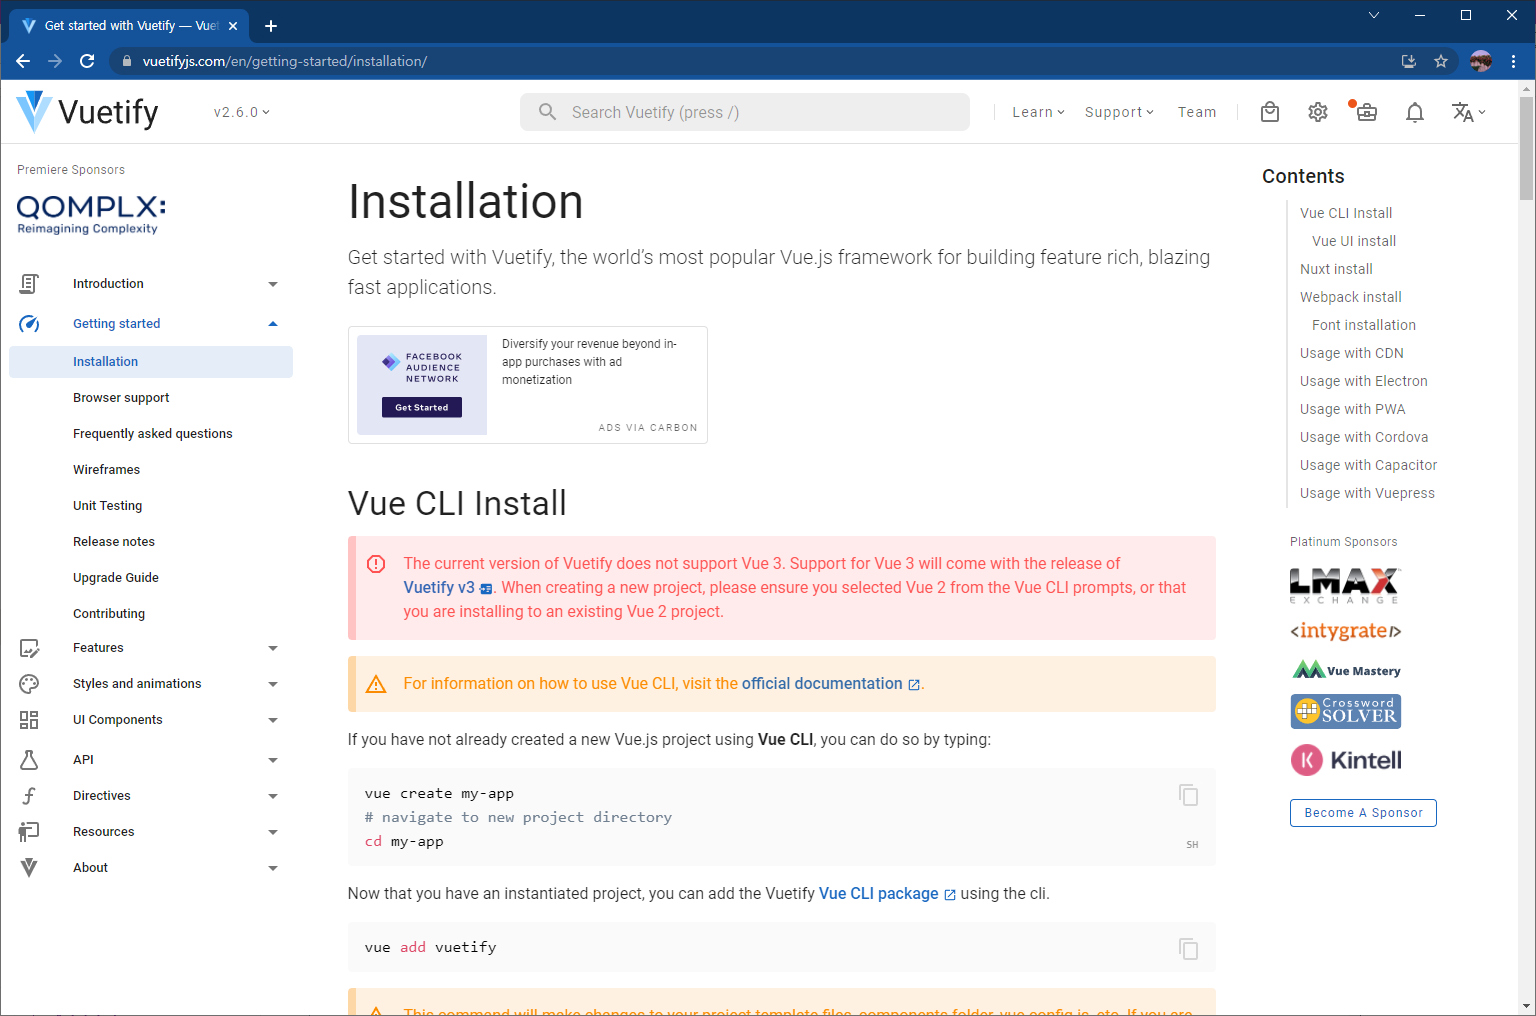Open the Vue CLI package link
Viewport: 1536px width, 1016px height.
coord(887,894)
